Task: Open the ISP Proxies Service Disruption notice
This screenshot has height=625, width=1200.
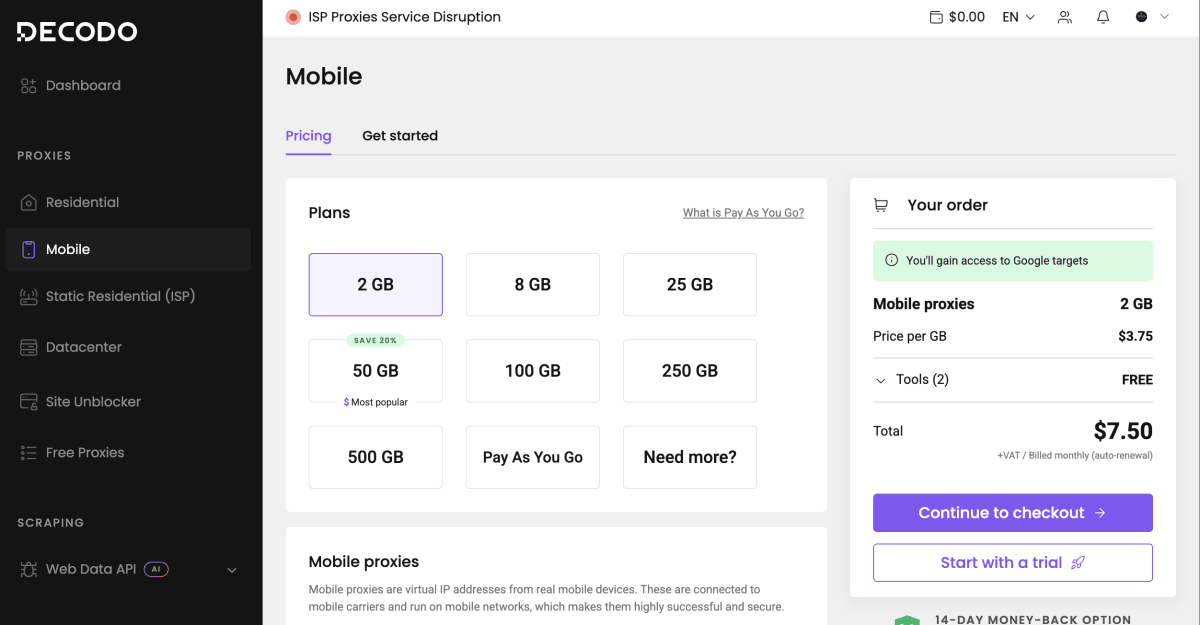Action: point(404,17)
